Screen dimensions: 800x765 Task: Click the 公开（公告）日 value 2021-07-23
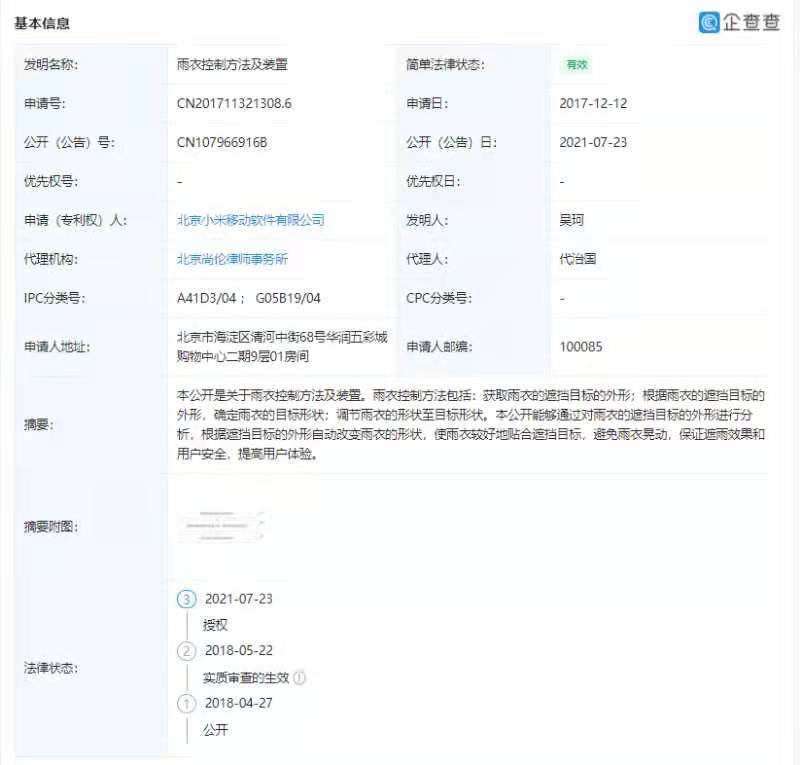point(593,142)
